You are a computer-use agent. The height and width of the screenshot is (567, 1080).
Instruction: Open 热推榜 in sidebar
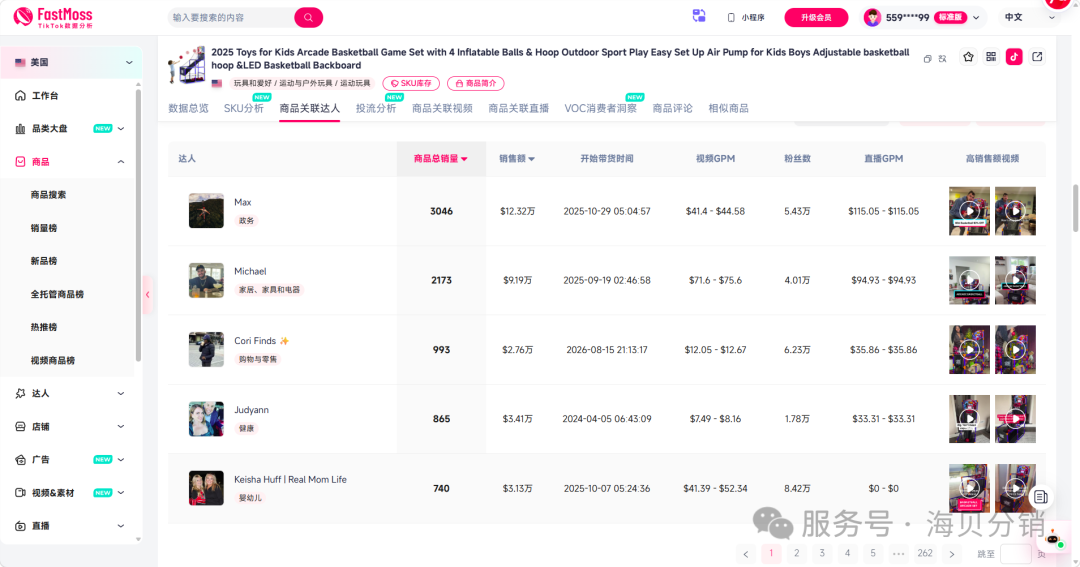tap(43, 327)
